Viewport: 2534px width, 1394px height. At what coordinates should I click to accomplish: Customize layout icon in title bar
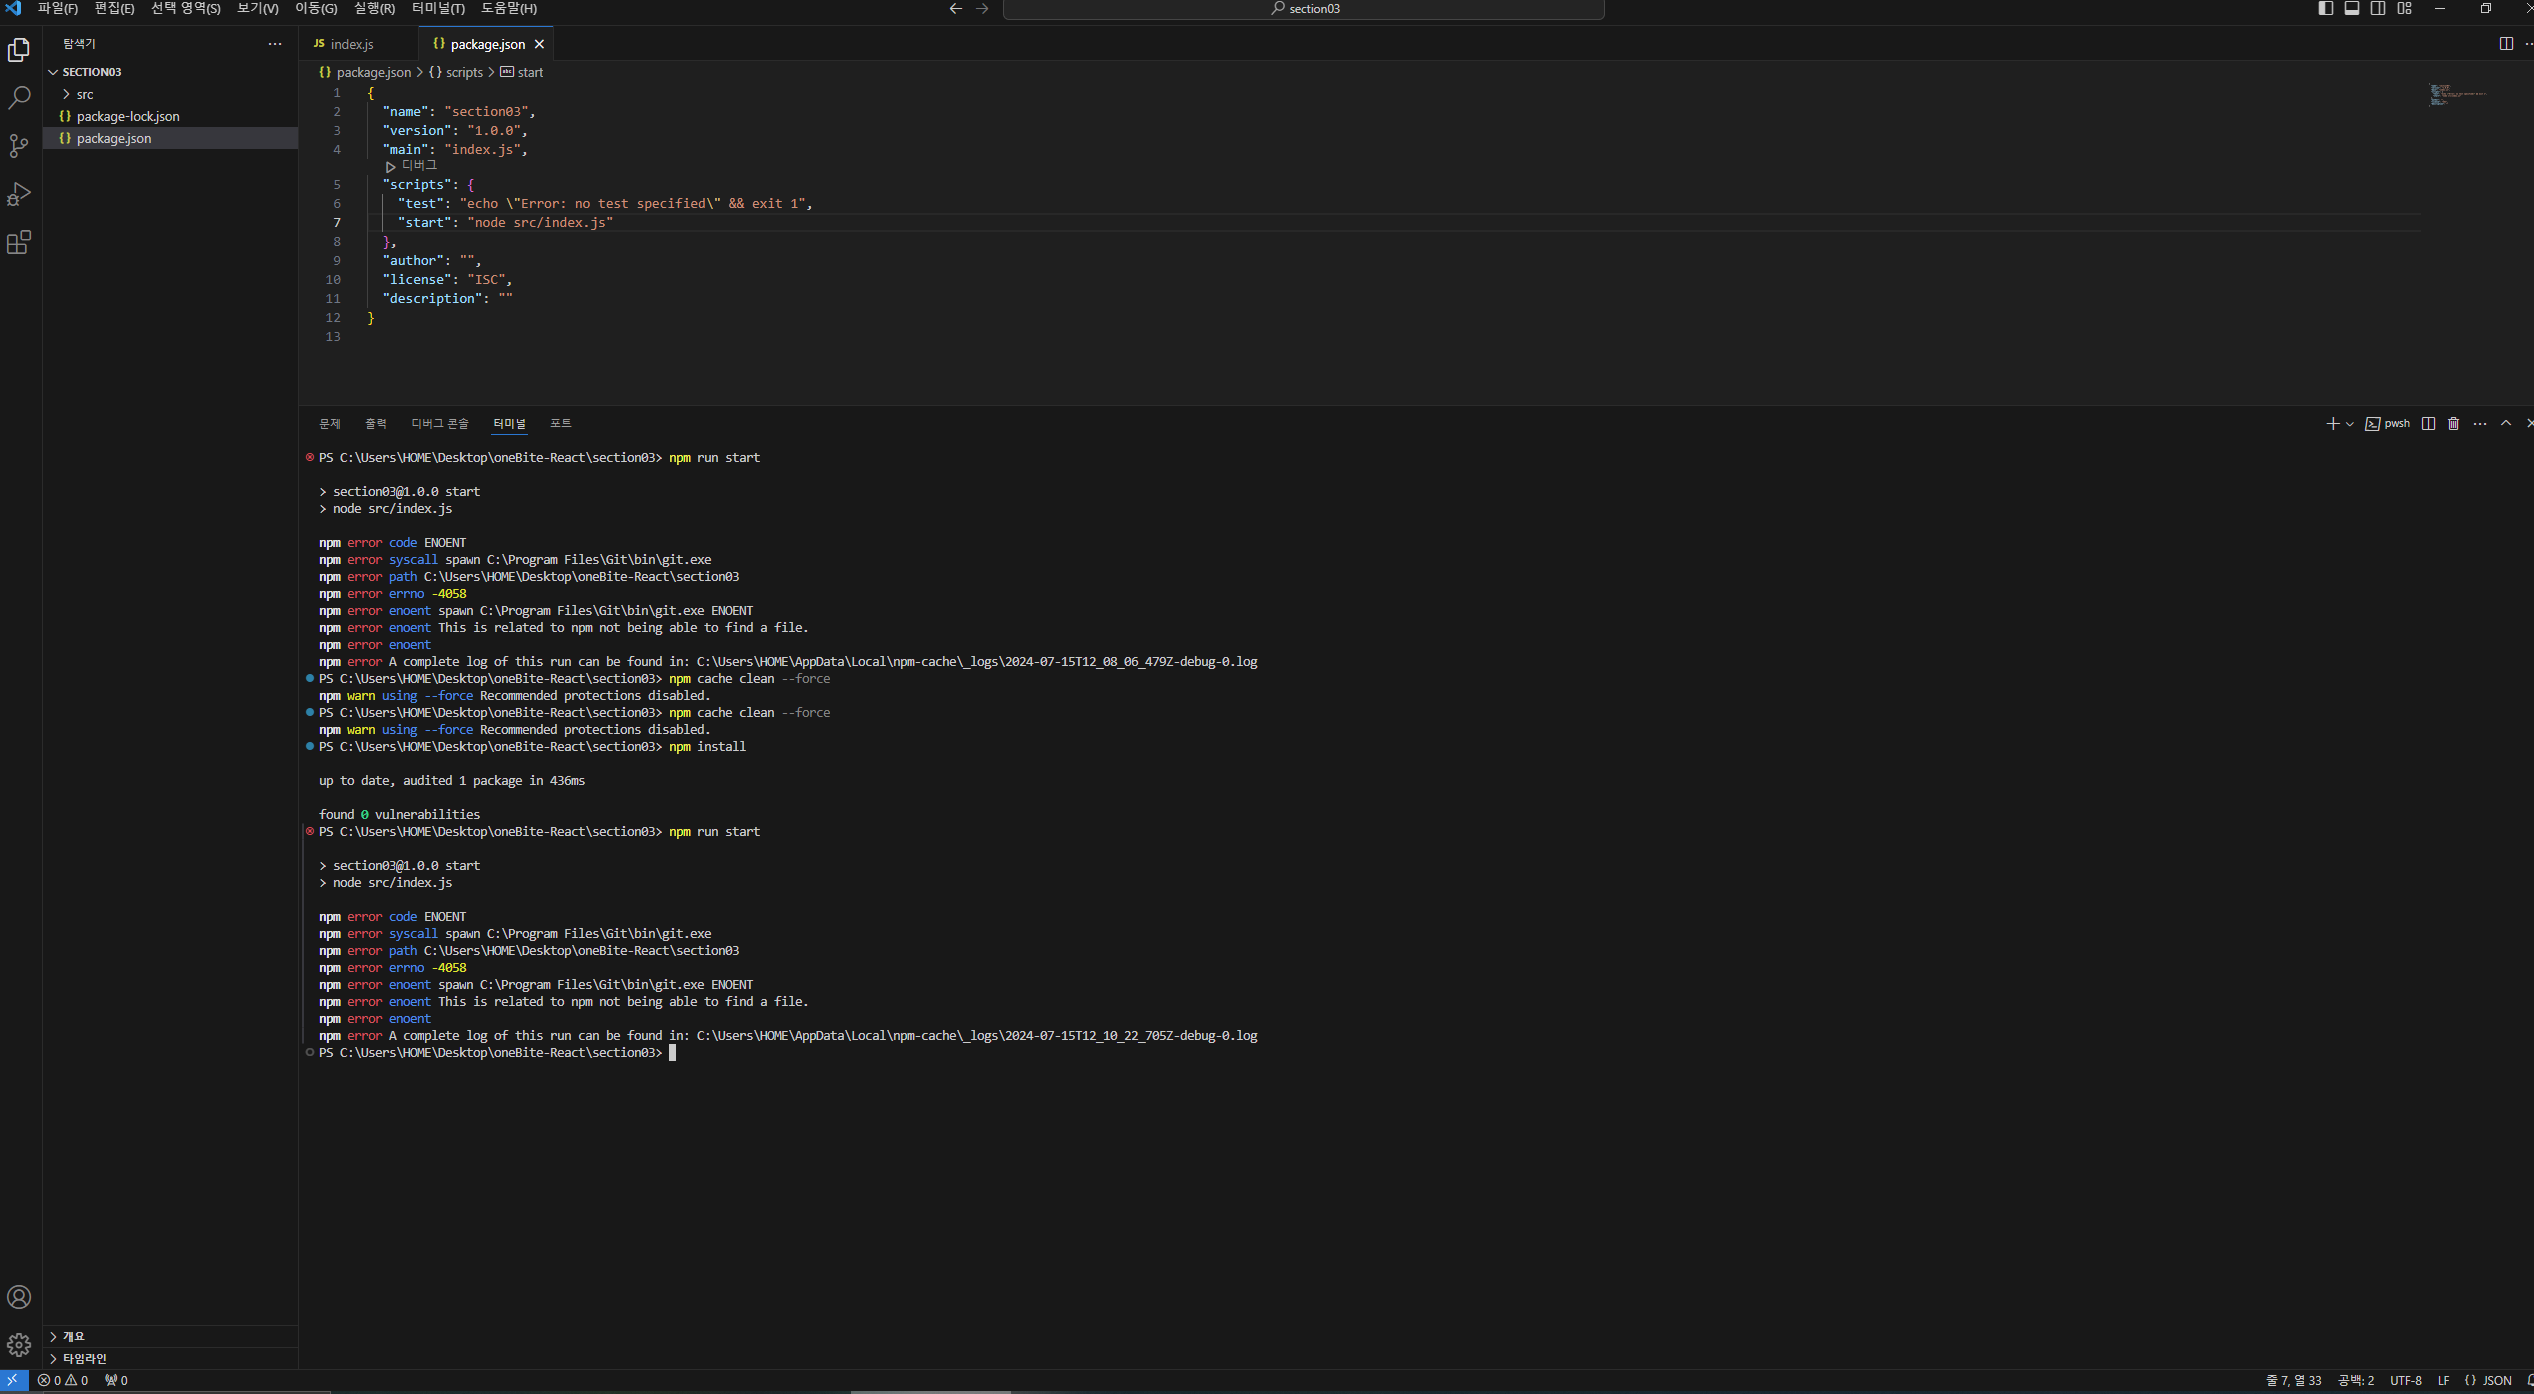(x=2405, y=9)
